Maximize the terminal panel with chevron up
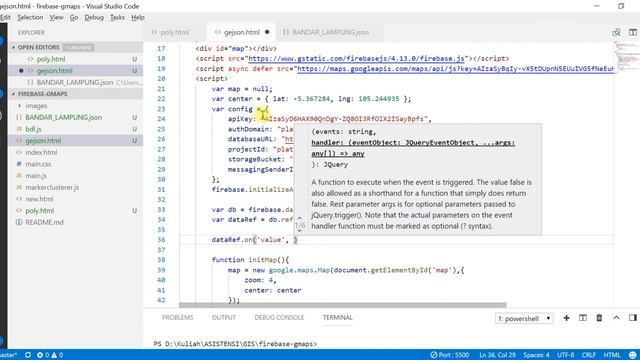 (x=616, y=318)
